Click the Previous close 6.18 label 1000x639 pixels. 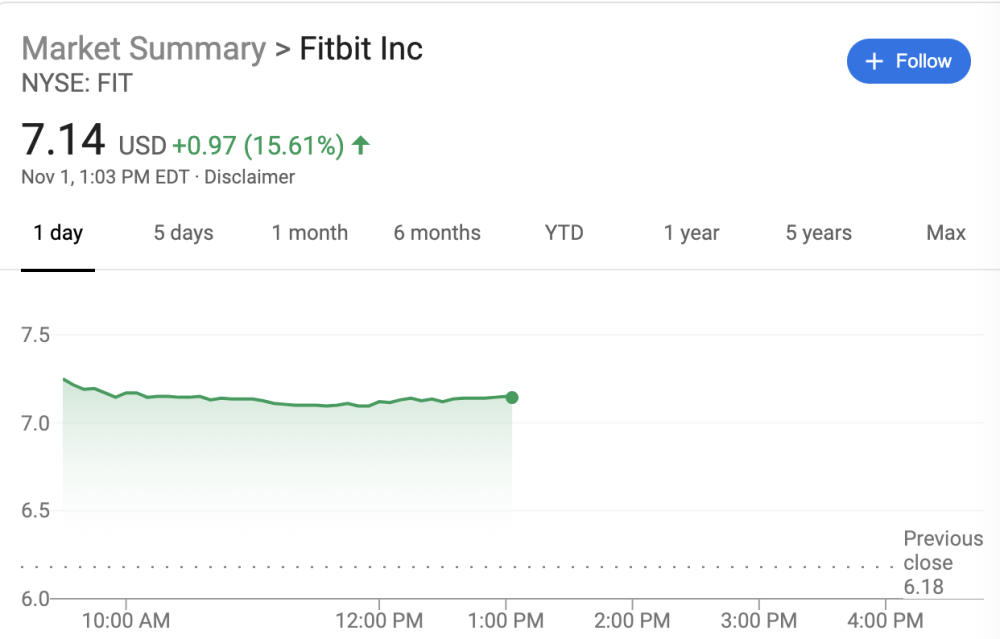[x=943, y=562]
